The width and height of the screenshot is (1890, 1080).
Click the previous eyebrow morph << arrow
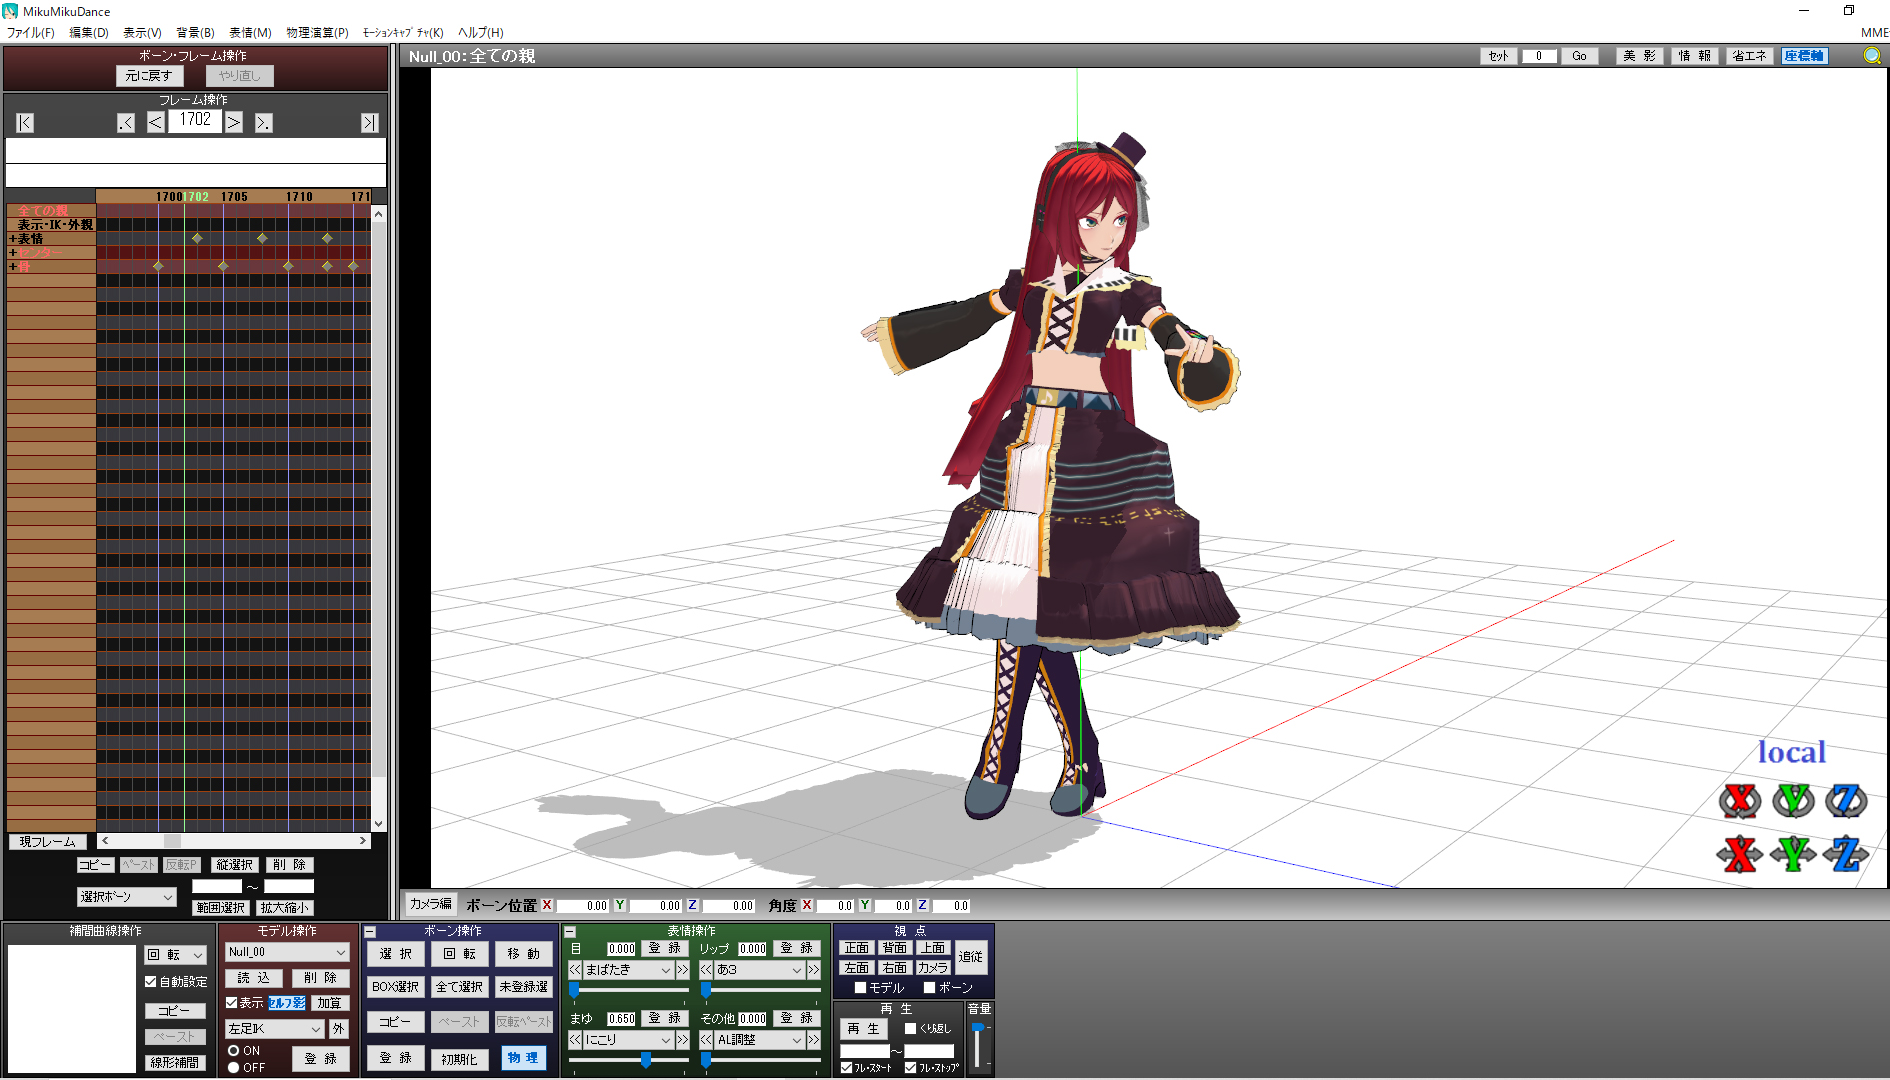575,1040
